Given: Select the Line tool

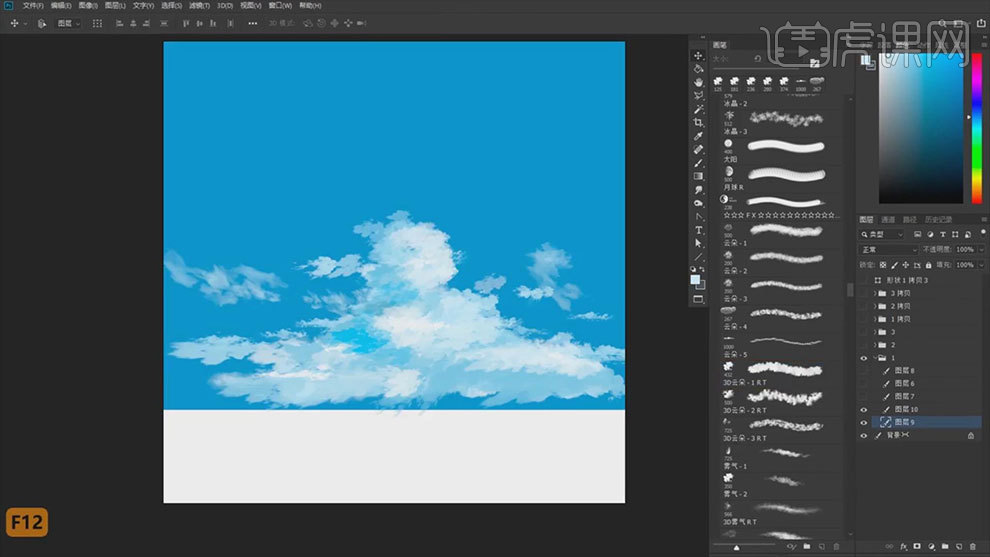Looking at the screenshot, I should (698, 257).
